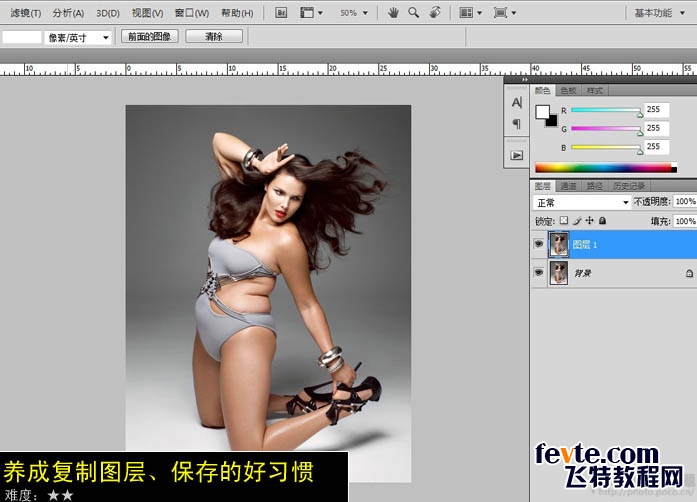Open the 3D(D) menu

(x=108, y=13)
